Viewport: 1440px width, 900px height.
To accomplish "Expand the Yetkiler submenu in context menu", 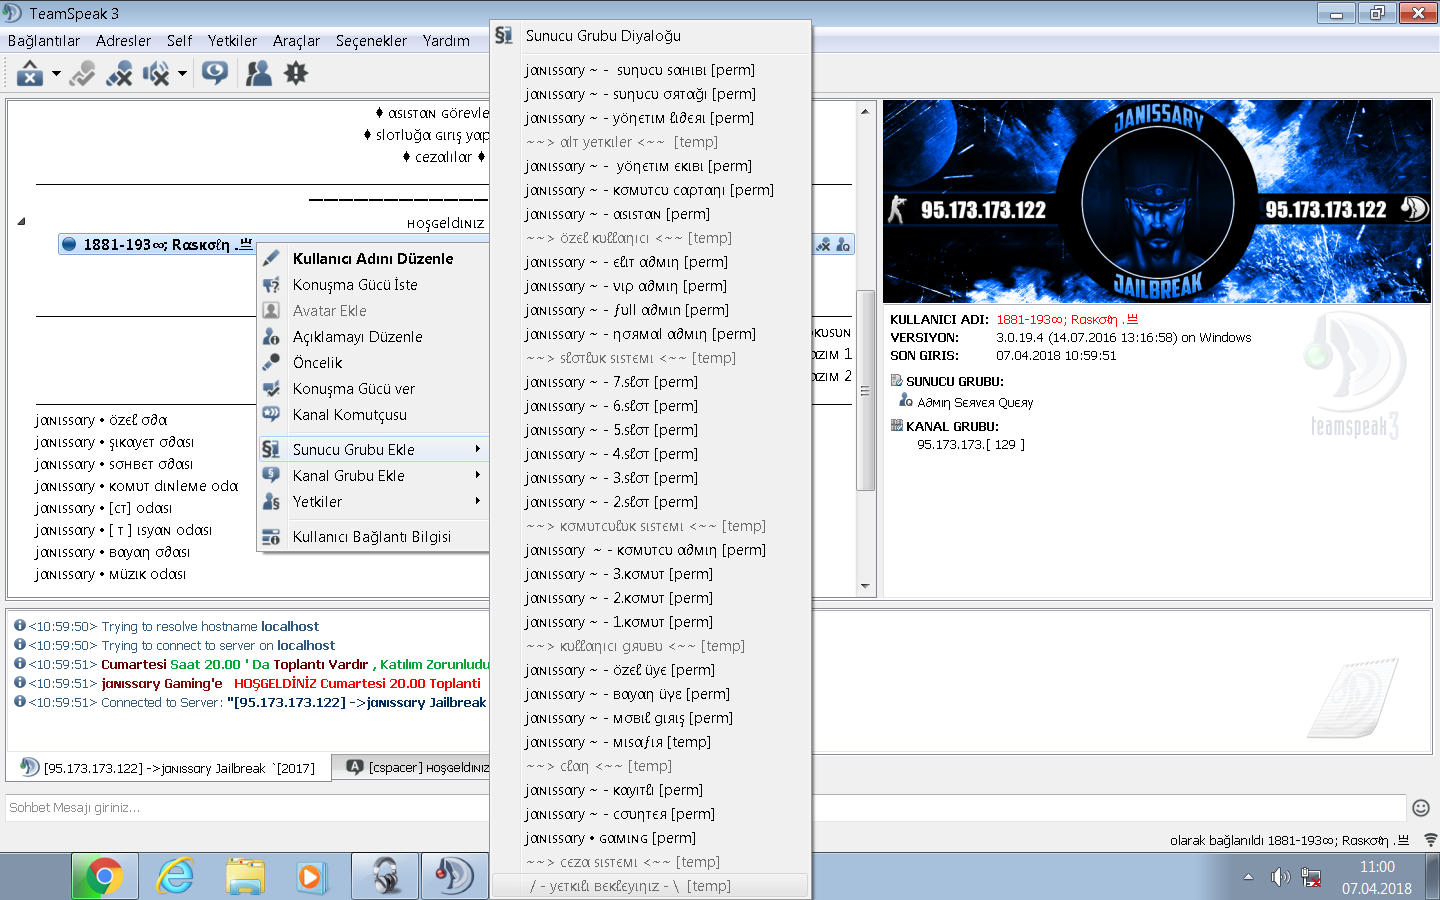I will coord(373,502).
